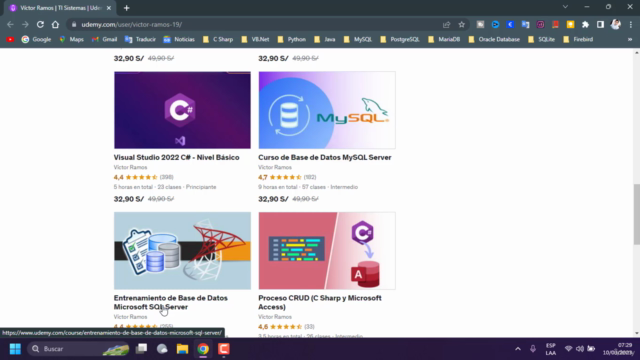640x360 pixels.
Task: Open the YouTube bookmark icon
Action: point(10,39)
